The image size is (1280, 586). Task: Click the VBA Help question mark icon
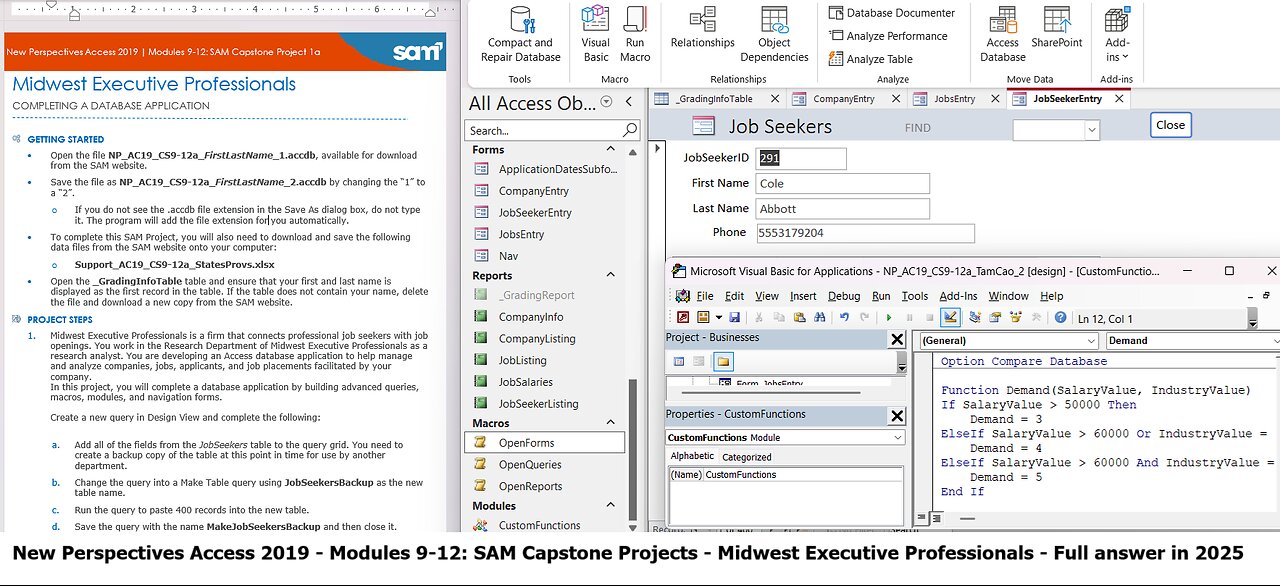click(x=1060, y=317)
